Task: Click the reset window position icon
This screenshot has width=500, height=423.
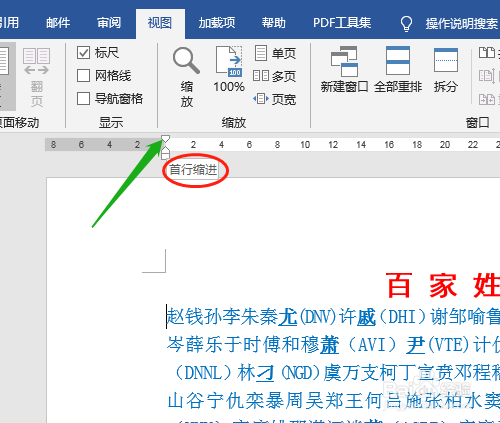Action: (487, 99)
